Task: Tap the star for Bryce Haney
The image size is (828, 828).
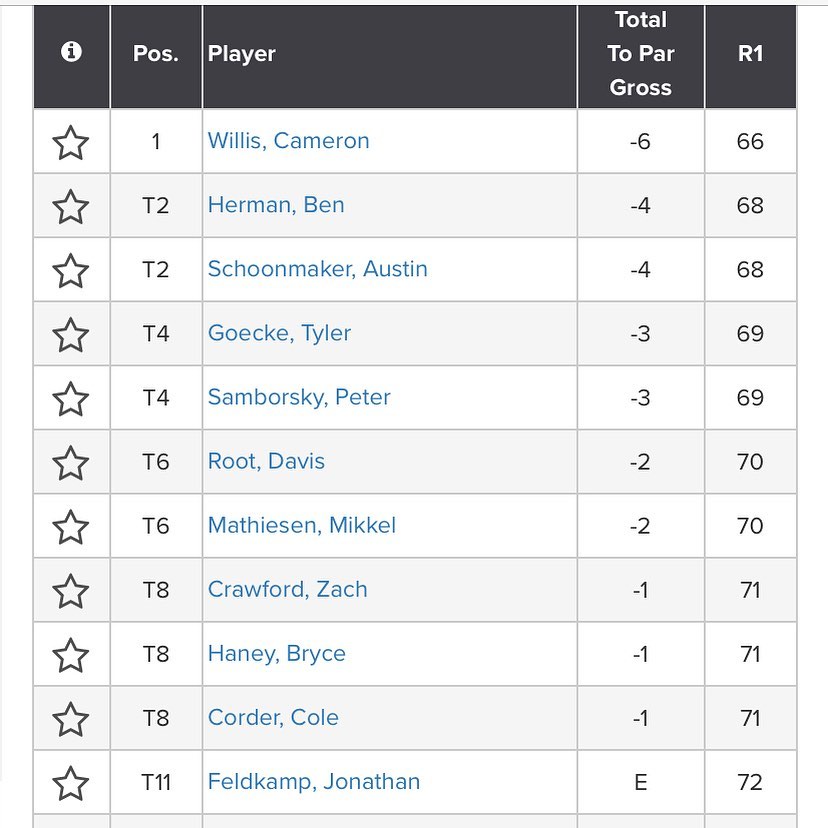Action: click(71, 654)
